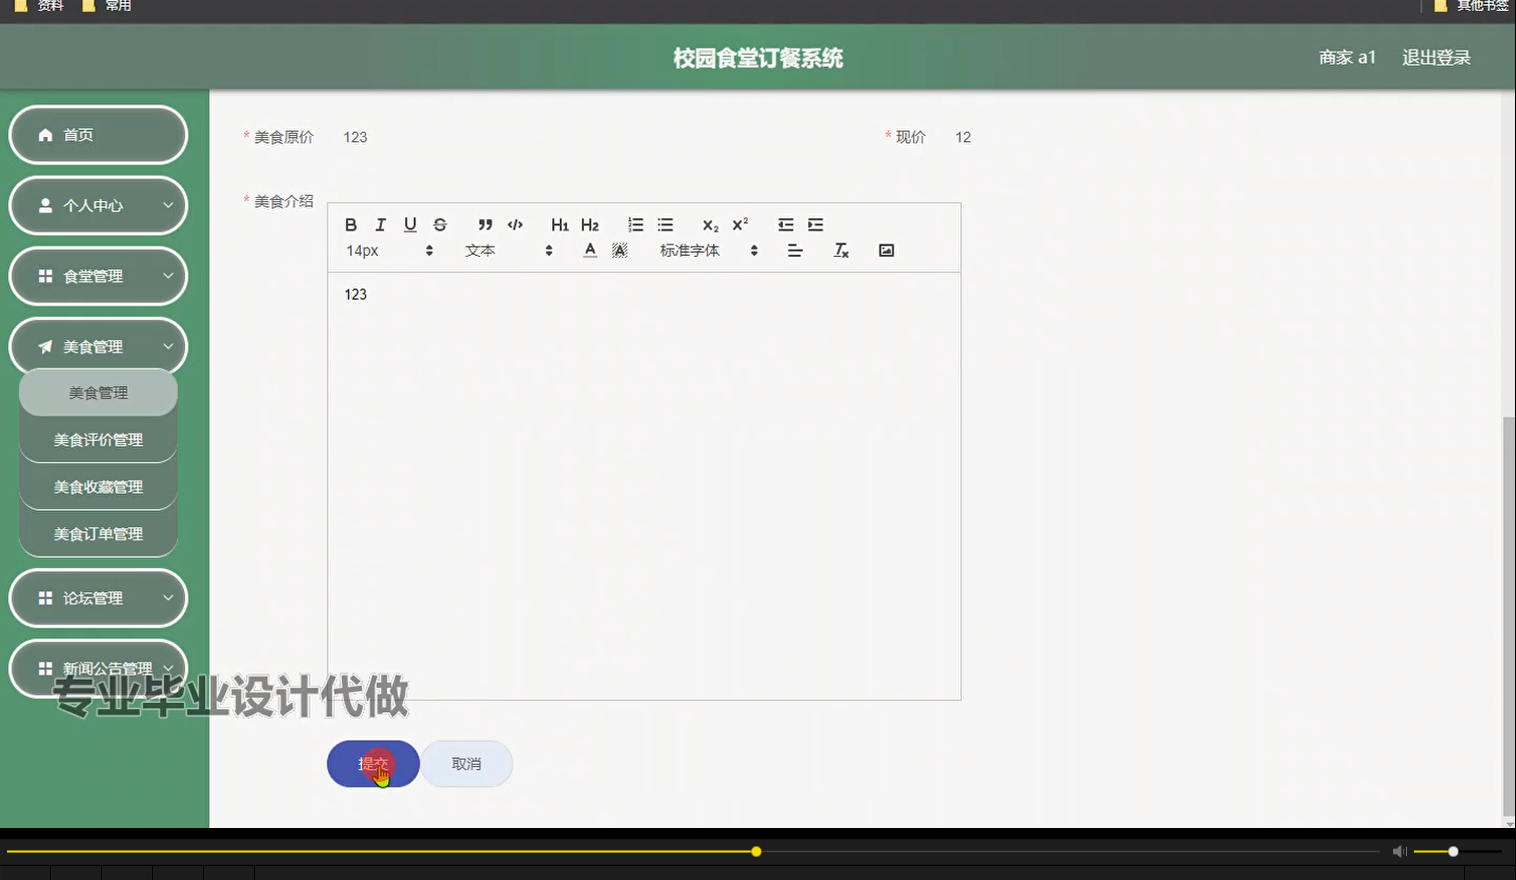This screenshot has height=880, width=1516.
Task: Open 美食评价管理 in the sidebar
Action: click(x=98, y=439)
